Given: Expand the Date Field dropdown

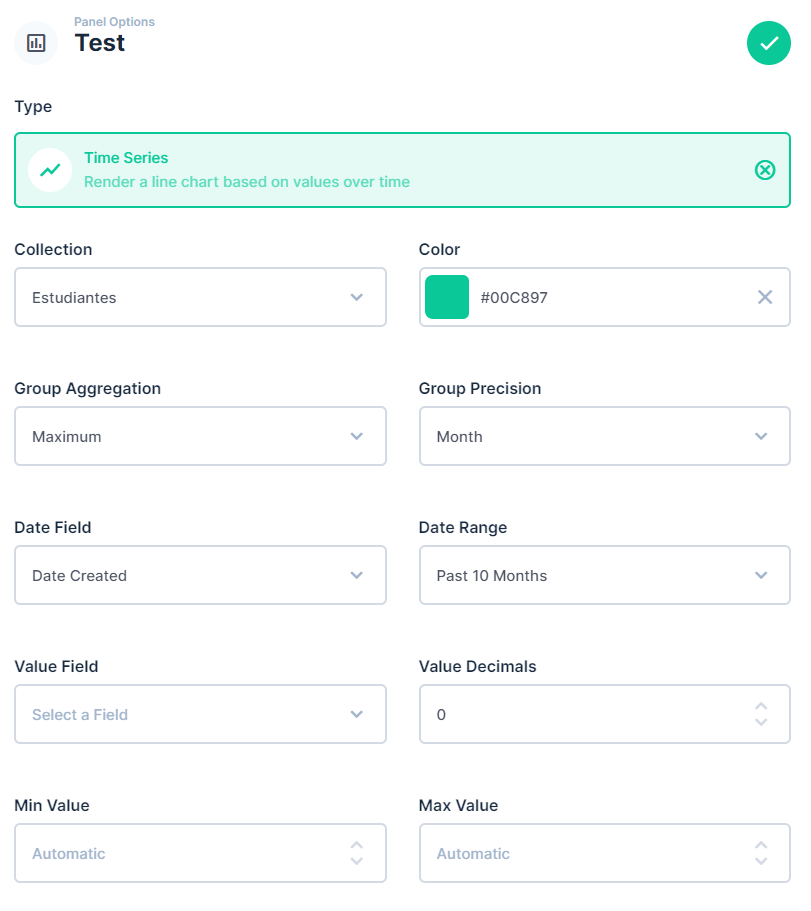Looking at the screenshot, I should point(200,575).
